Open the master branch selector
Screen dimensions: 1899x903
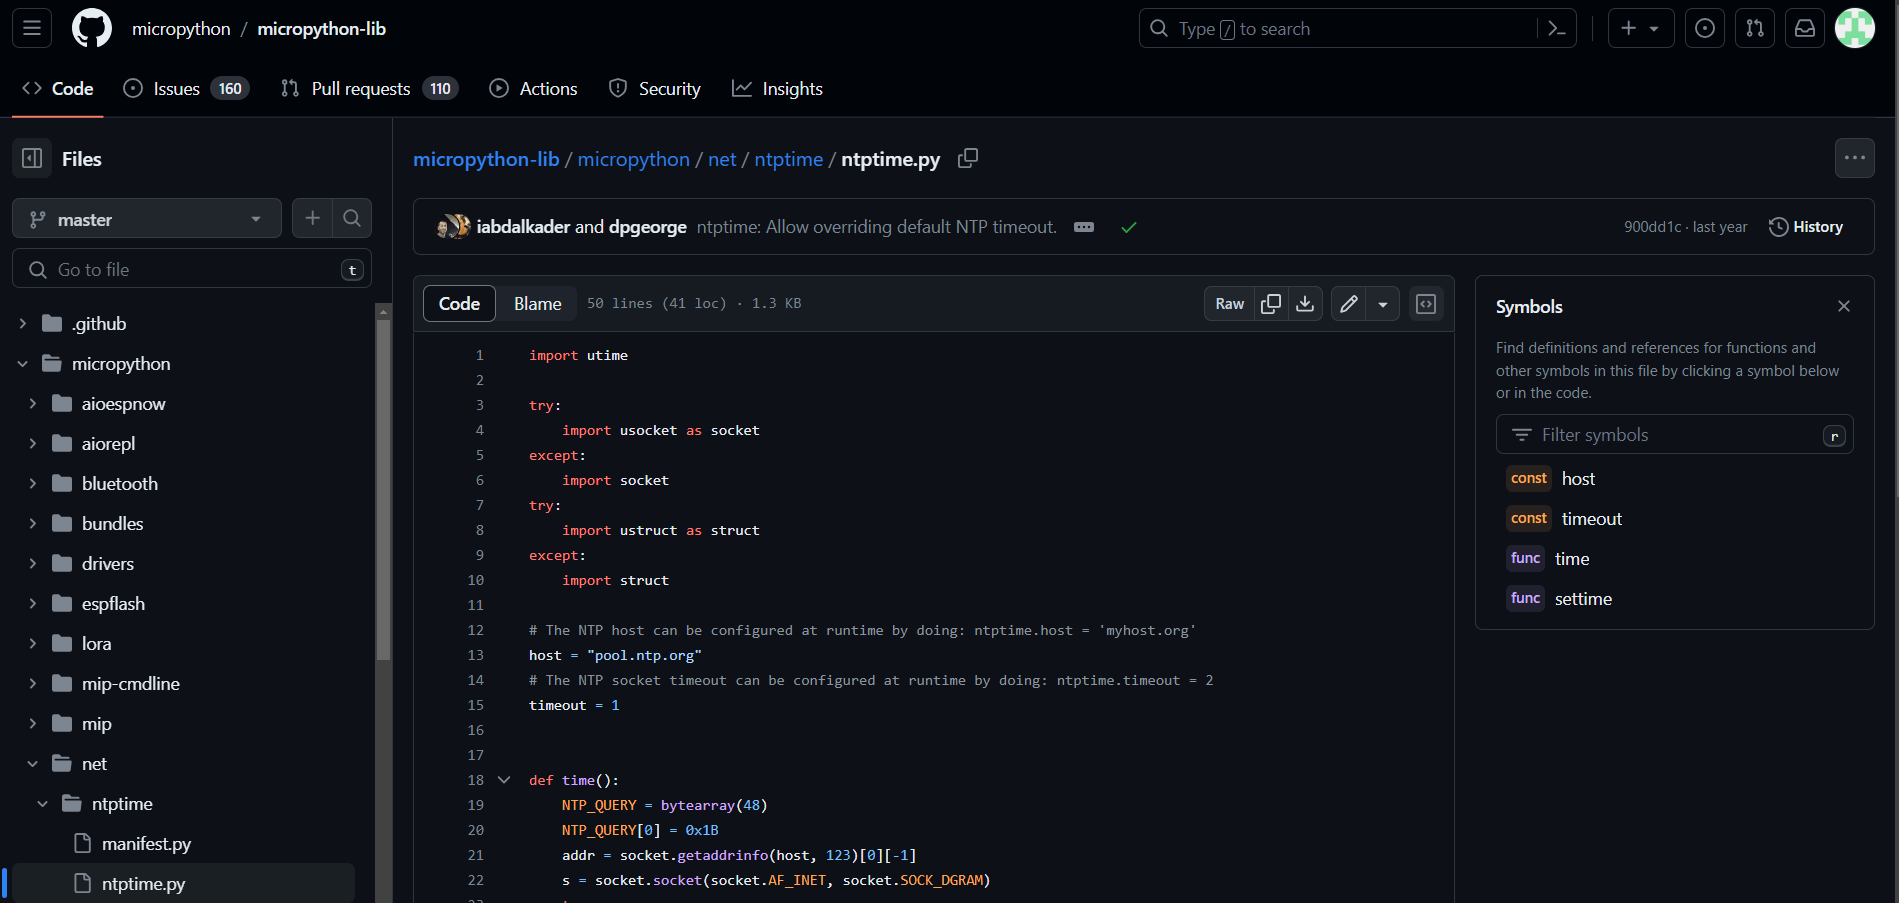click(147, 218)
